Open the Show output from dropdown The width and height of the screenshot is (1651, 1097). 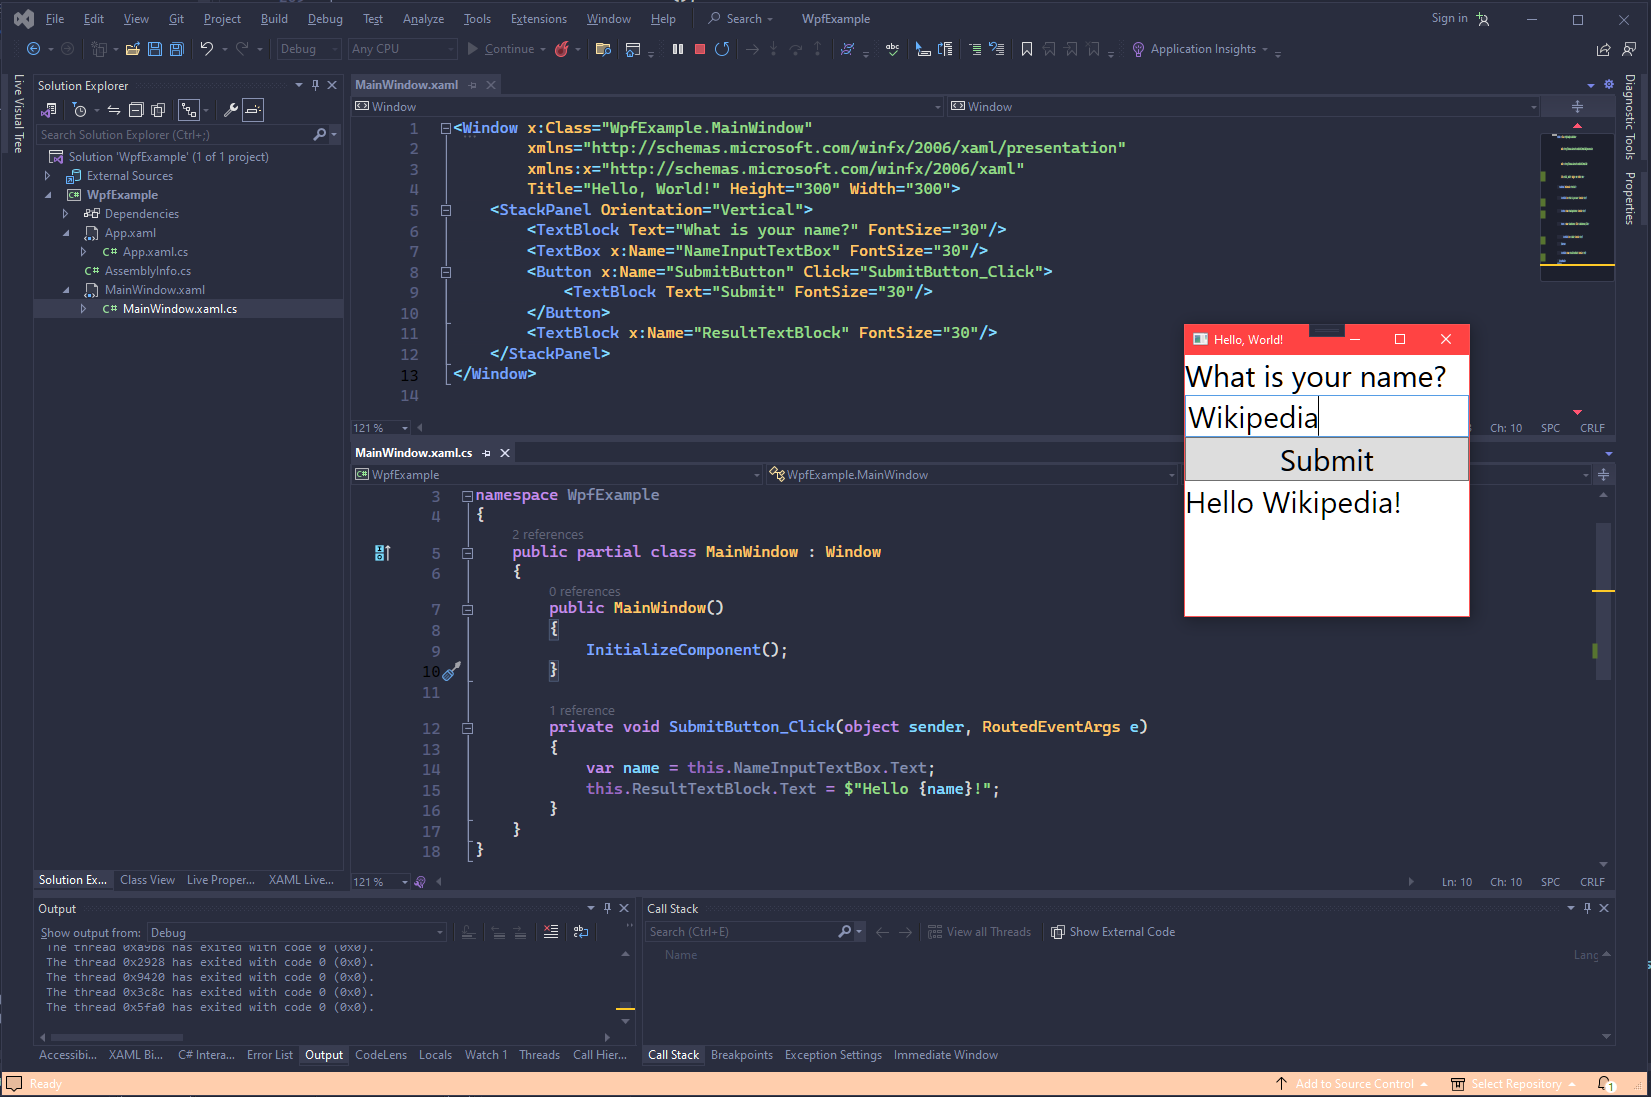[x=297, y=932]
